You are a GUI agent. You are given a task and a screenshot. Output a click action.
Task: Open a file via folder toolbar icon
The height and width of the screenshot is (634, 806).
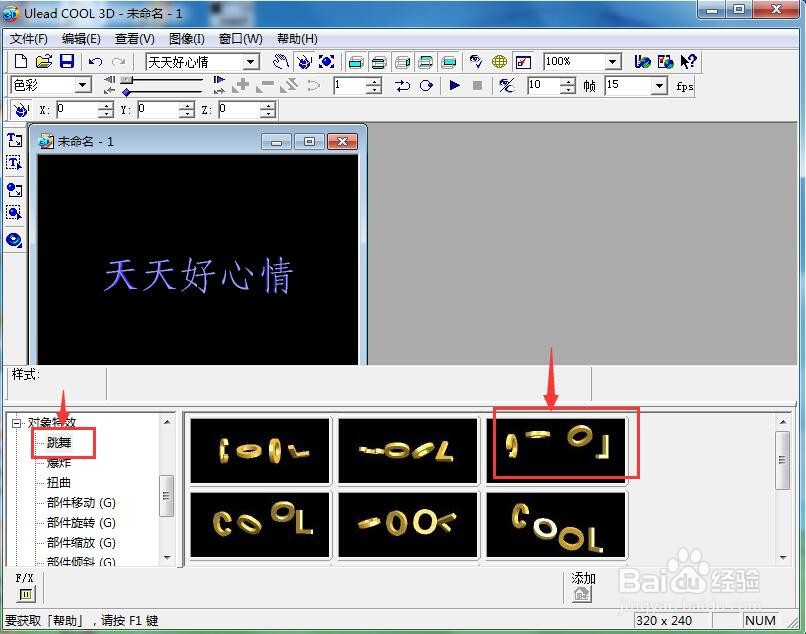[44, 61]
